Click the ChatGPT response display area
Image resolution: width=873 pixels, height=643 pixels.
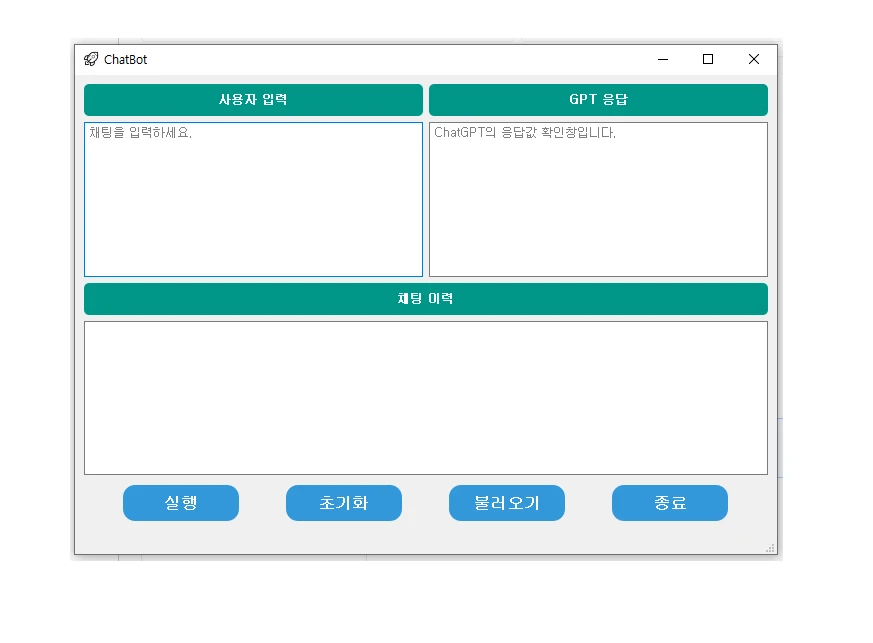pos(597,200)
